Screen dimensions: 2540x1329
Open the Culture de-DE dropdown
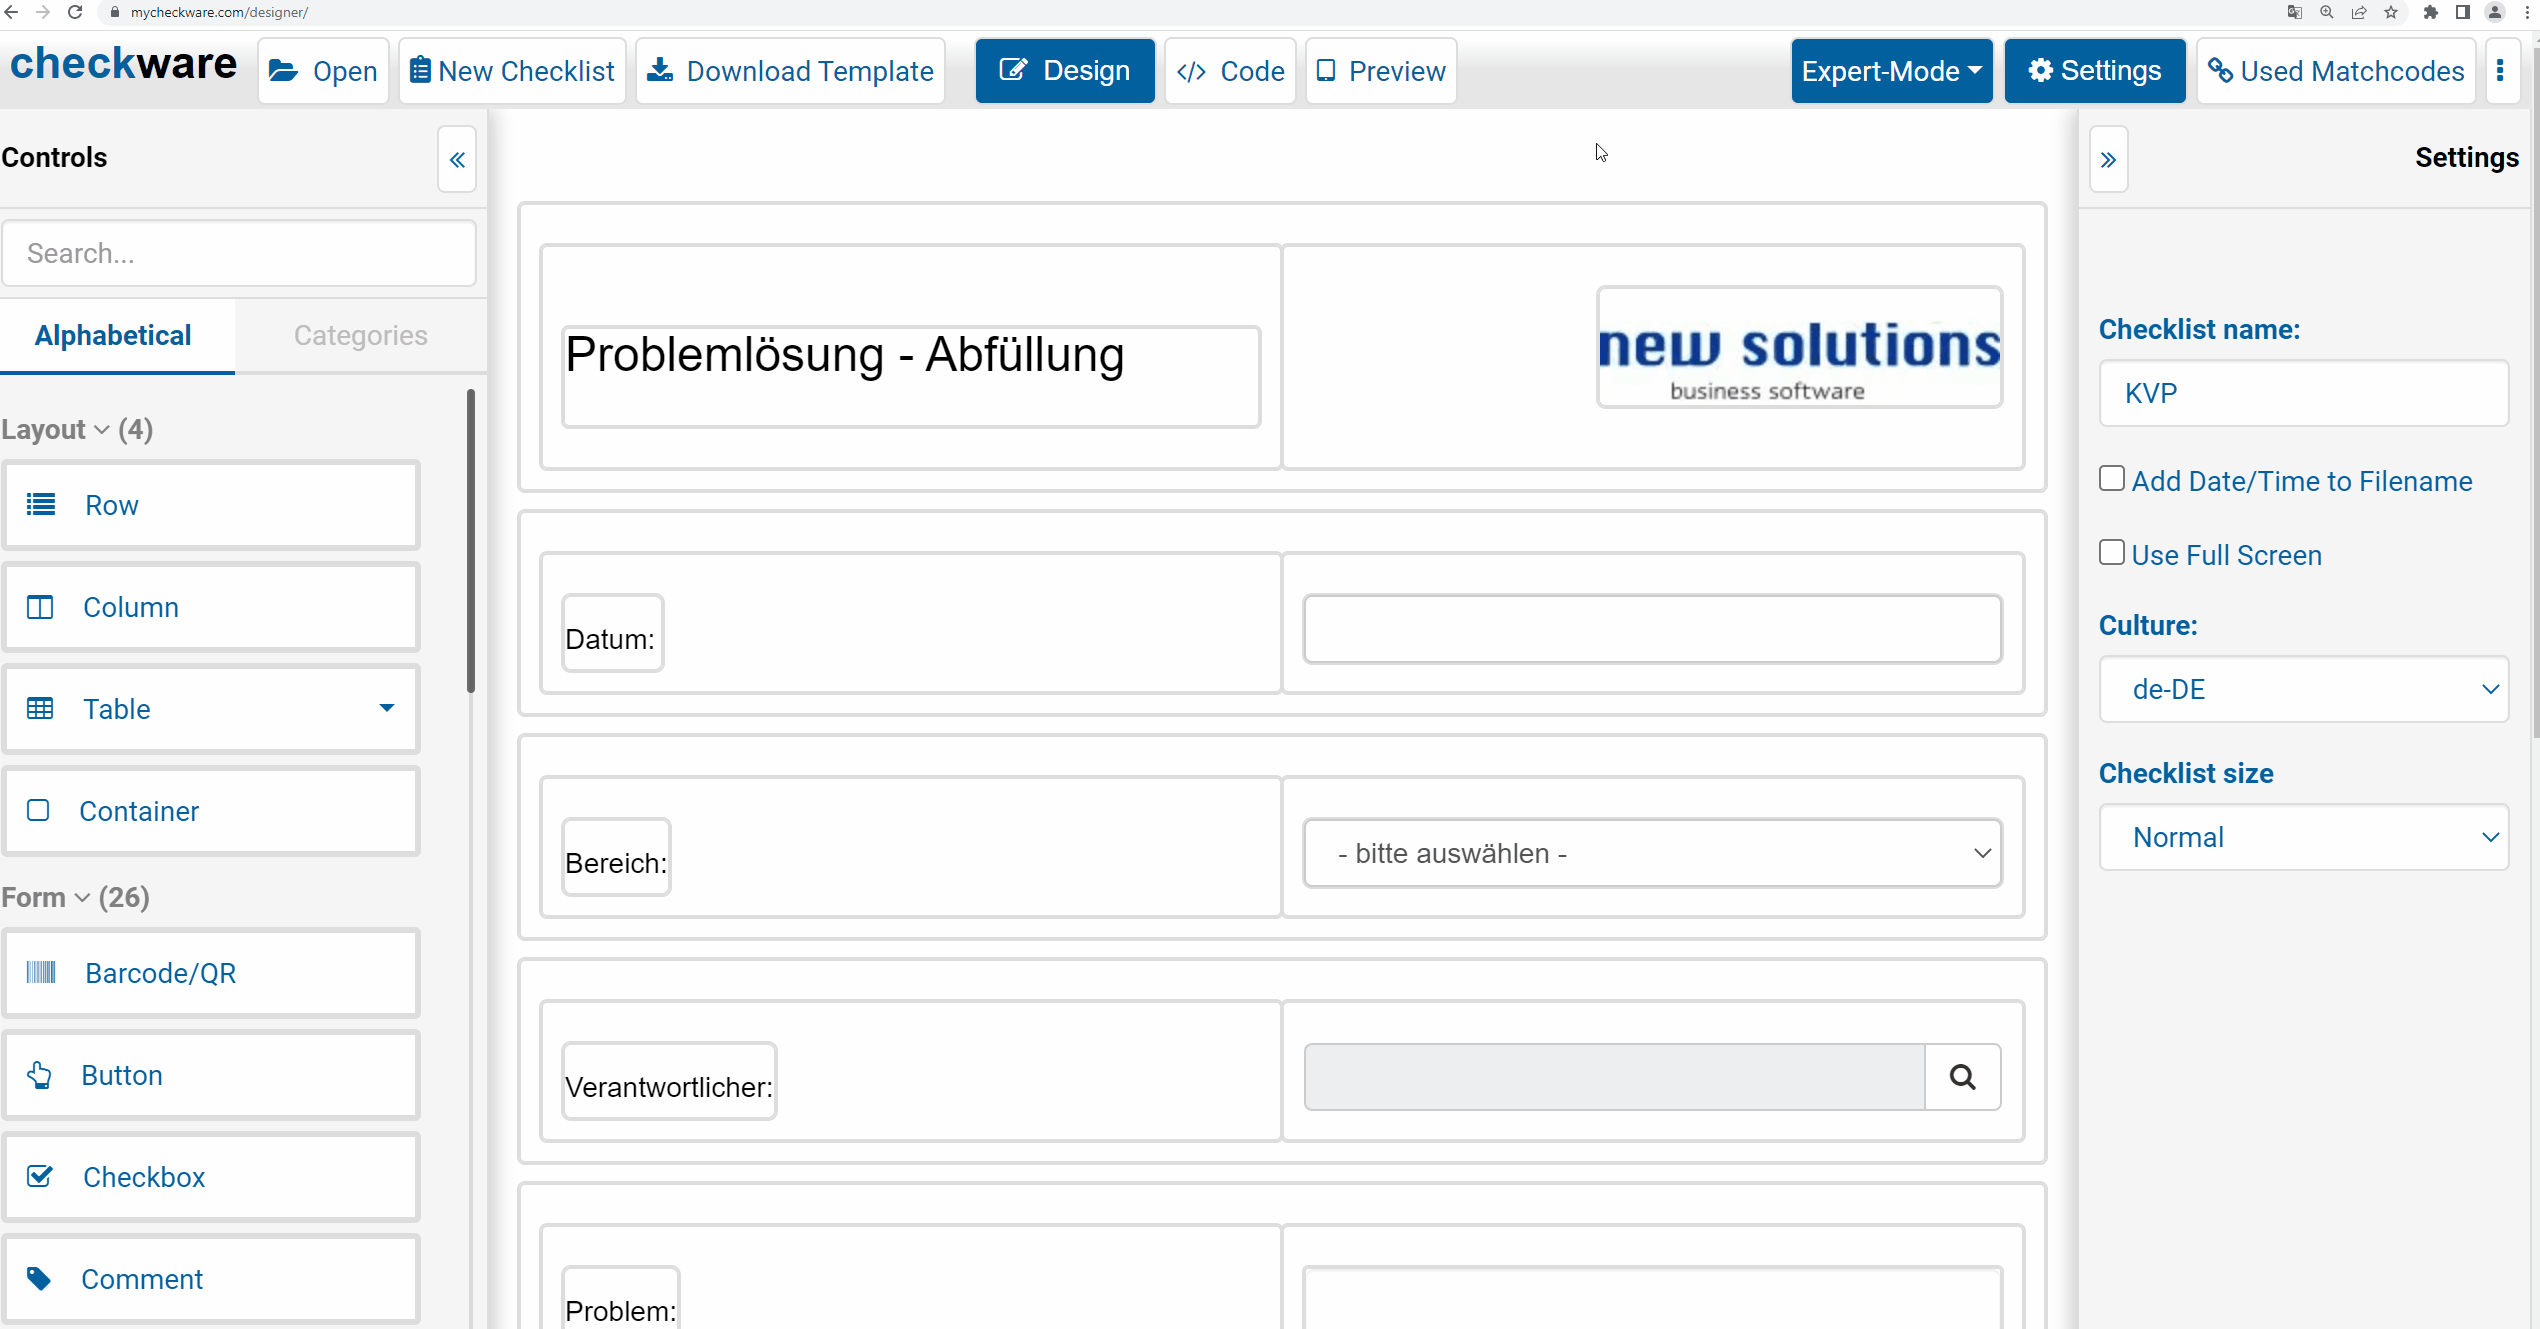2303,689
